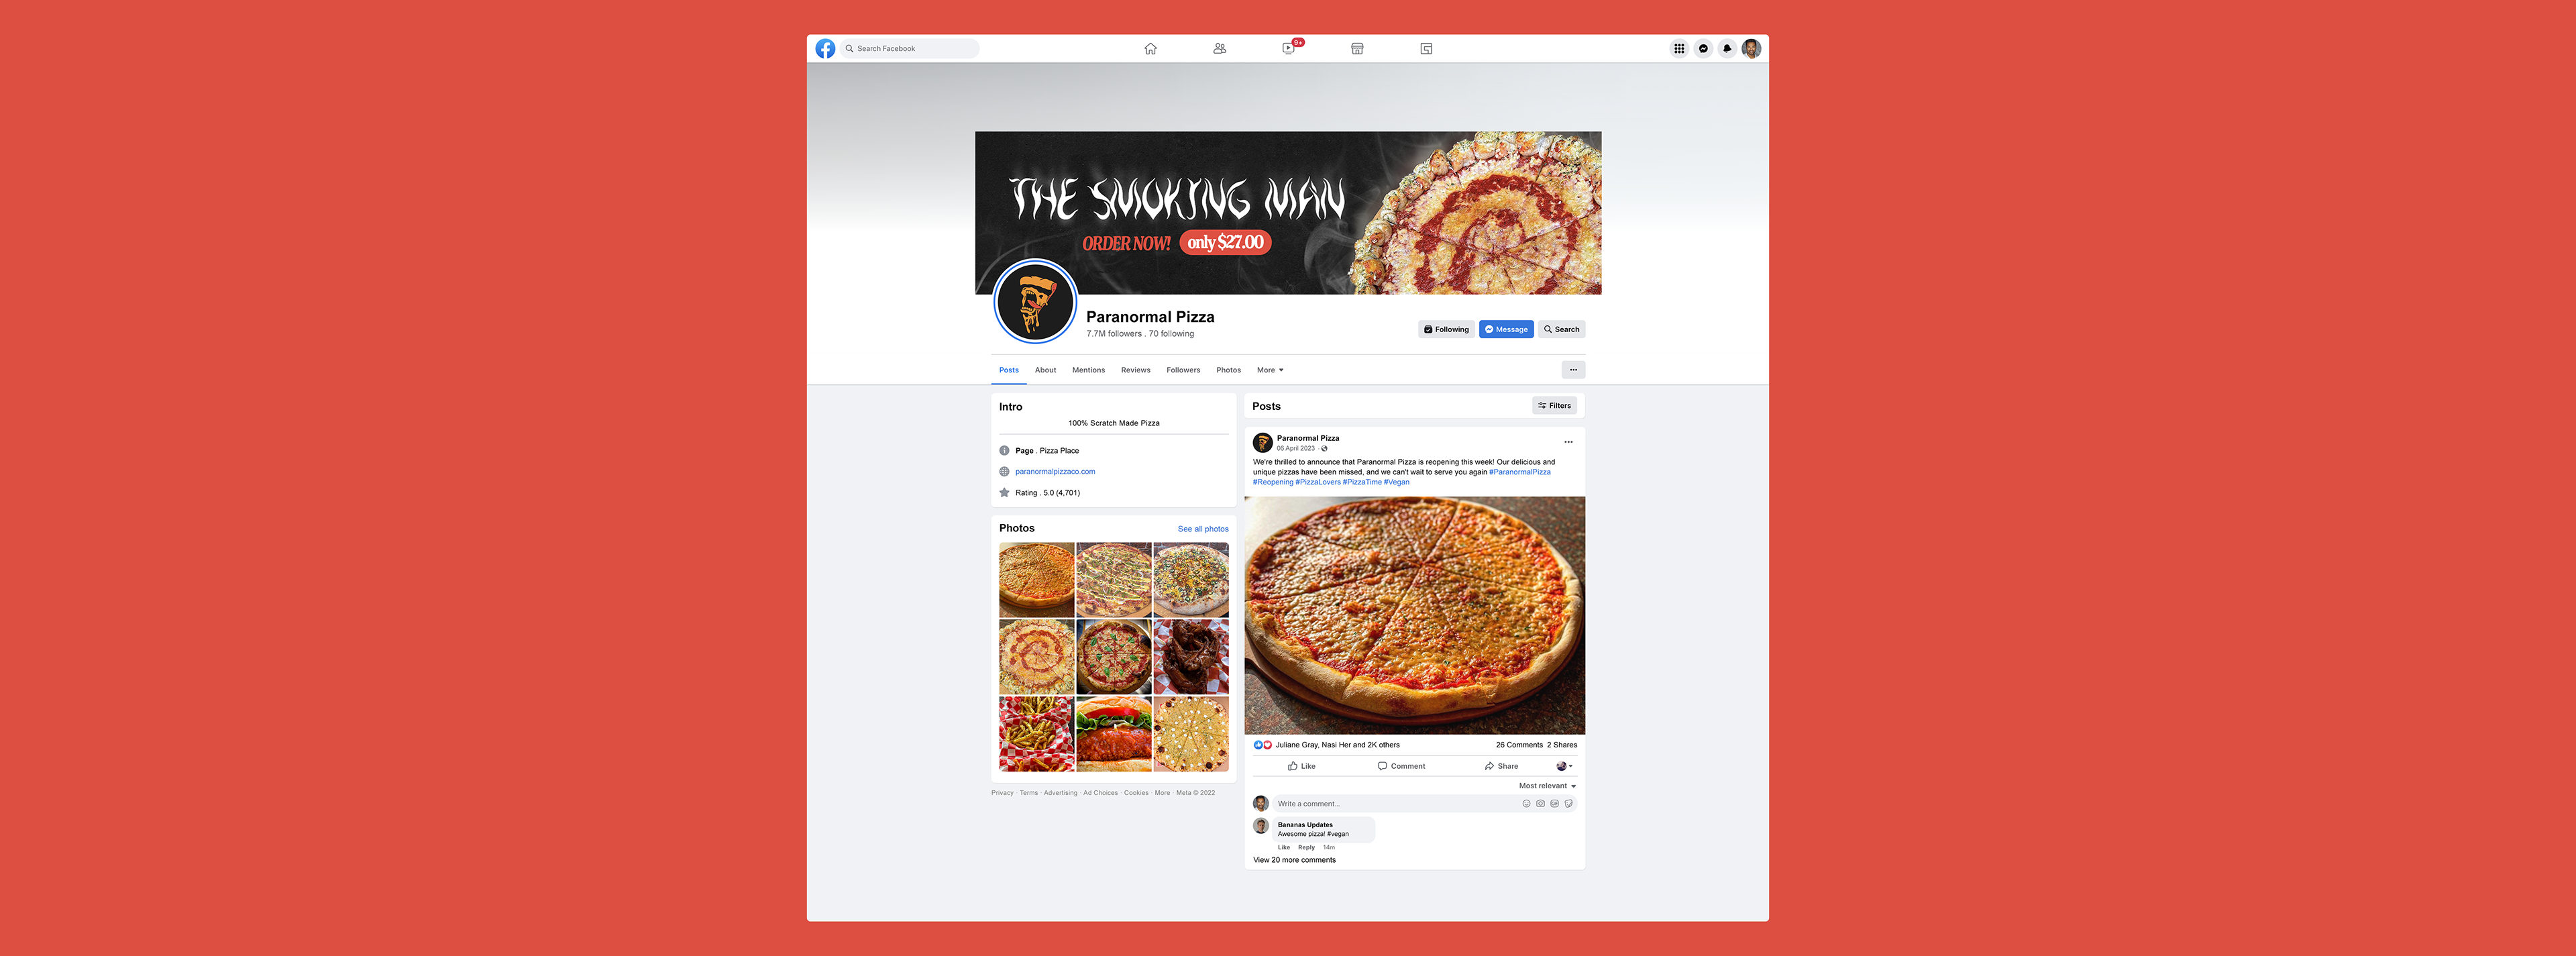The width and height of the screenshot is (2576, 956).
Task: Click the Page info icon in Intro
Action: (x=1004, y=451)
